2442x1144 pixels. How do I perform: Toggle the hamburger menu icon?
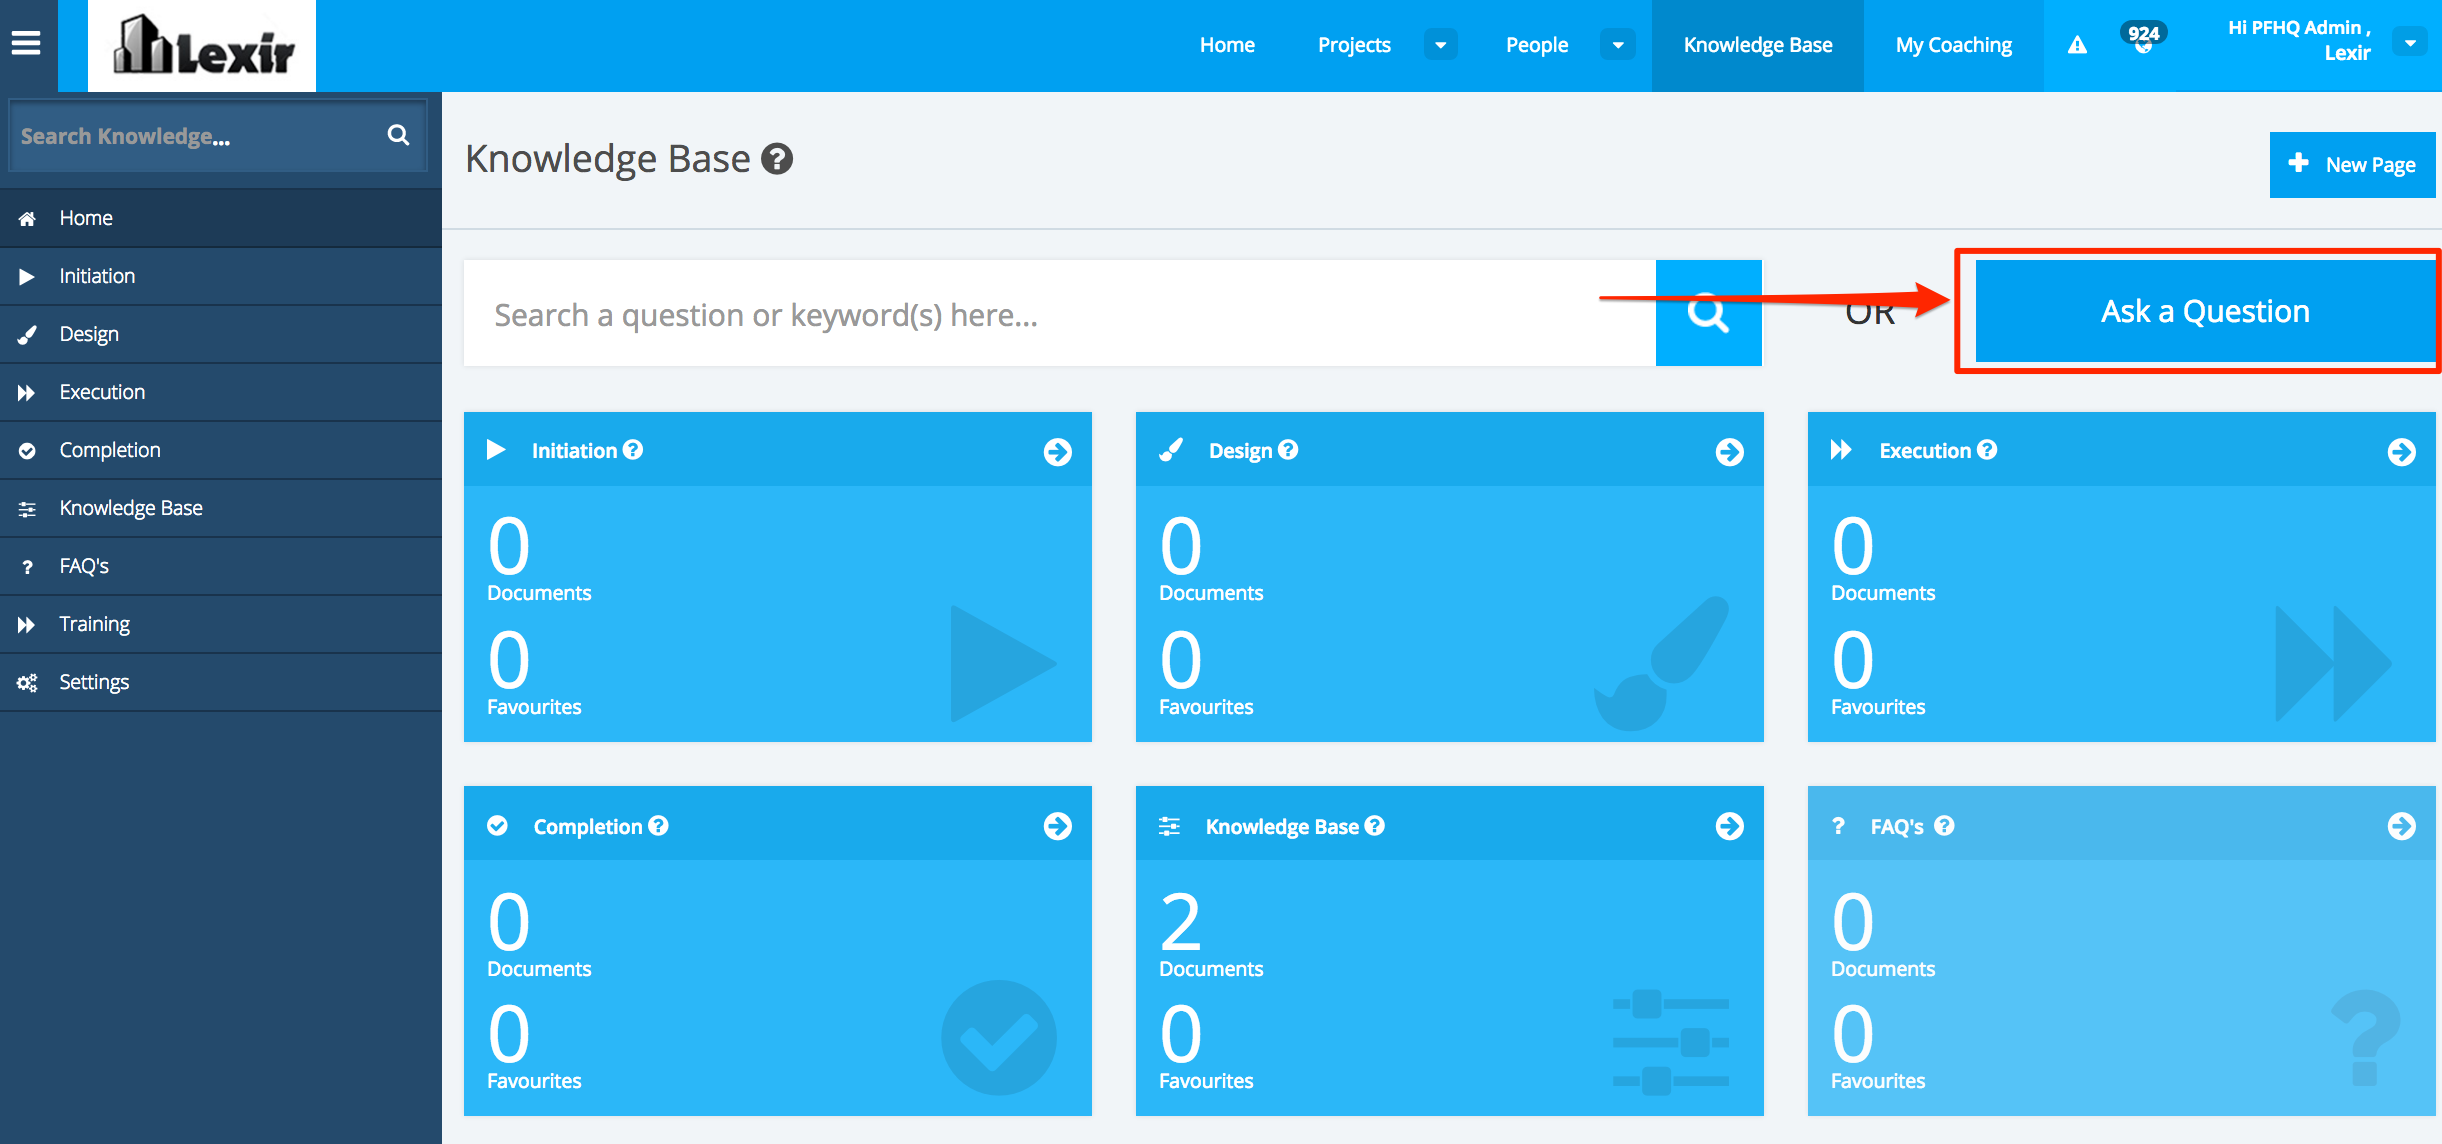tap(26, 43)
